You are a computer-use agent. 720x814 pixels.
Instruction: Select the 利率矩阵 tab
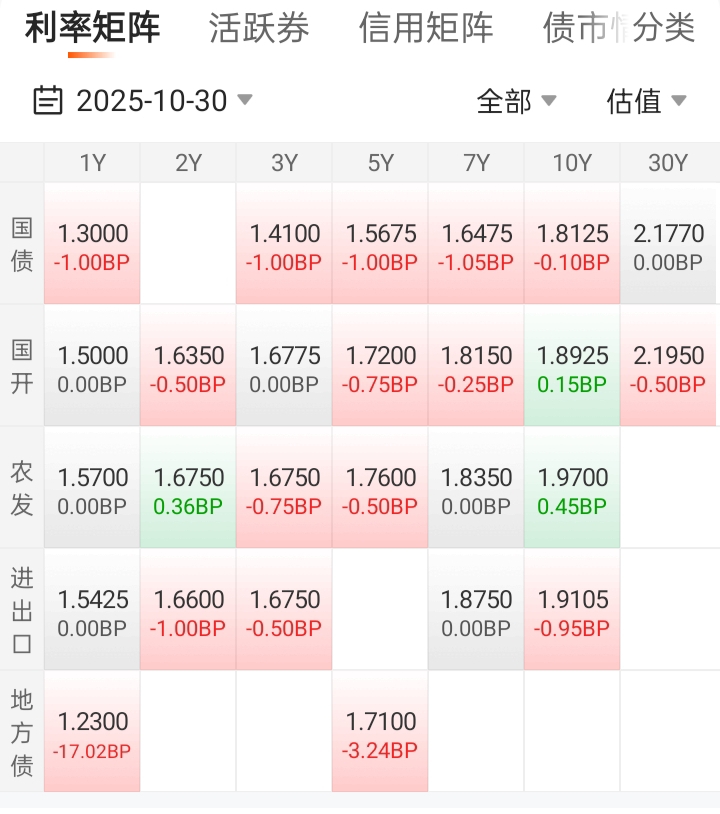tap(92, 28)
